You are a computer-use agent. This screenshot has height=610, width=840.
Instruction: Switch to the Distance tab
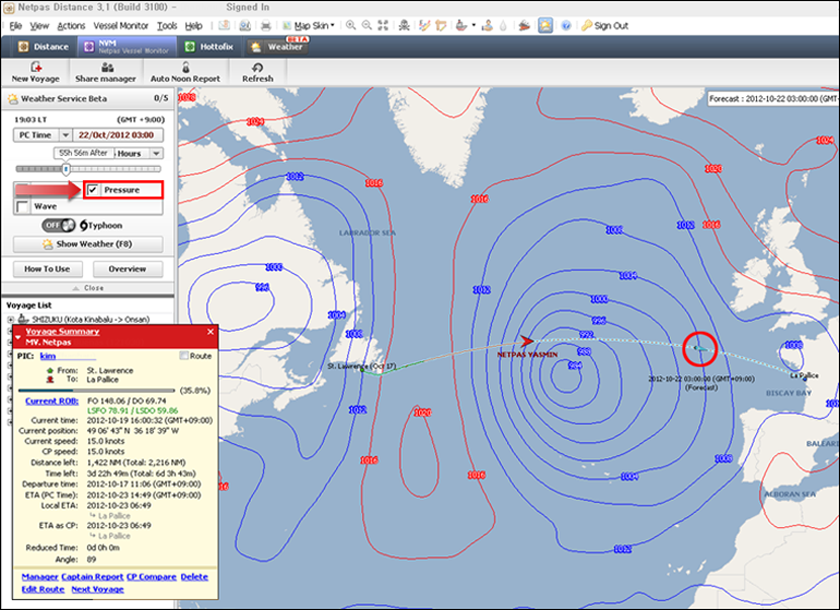43,47
